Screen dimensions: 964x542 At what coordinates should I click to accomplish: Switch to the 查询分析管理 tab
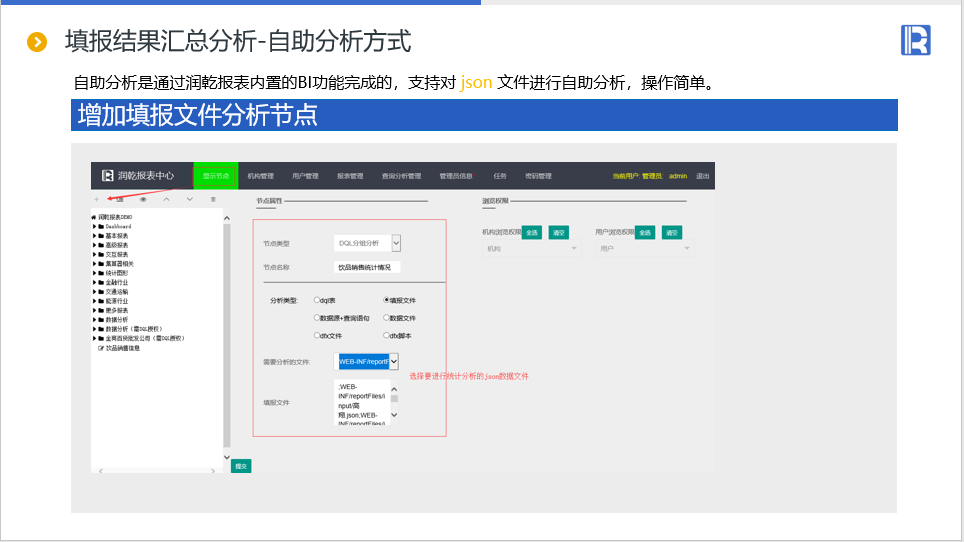tap(401, 176)
